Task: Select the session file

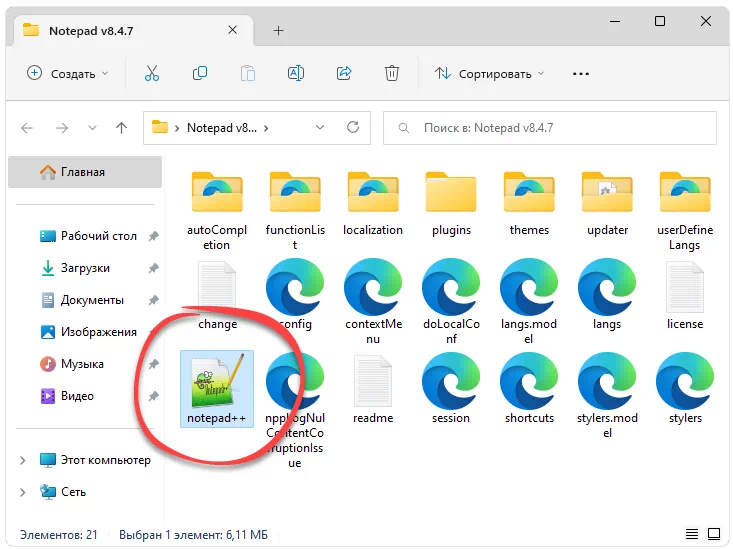Action: click(451, 388)
